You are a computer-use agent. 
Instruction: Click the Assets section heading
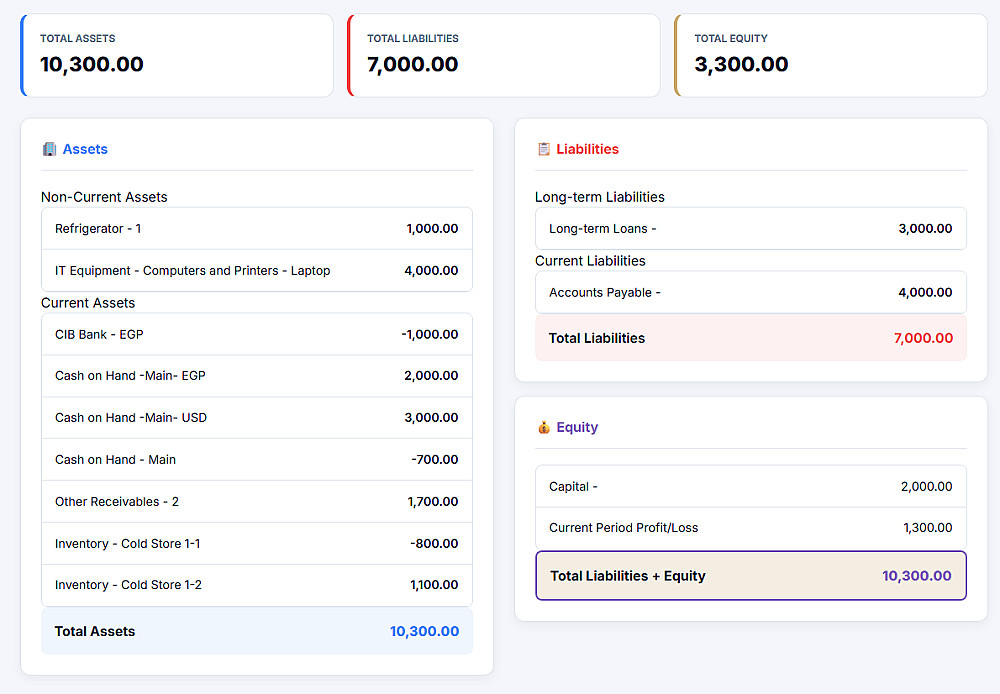pos(85,149)
